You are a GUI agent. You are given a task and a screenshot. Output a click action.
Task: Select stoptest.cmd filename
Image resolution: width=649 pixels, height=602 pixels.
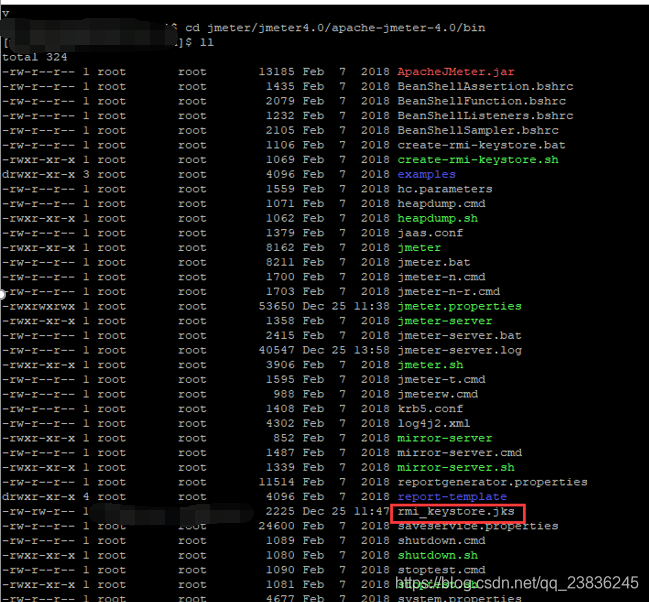[x=441, y=570]
